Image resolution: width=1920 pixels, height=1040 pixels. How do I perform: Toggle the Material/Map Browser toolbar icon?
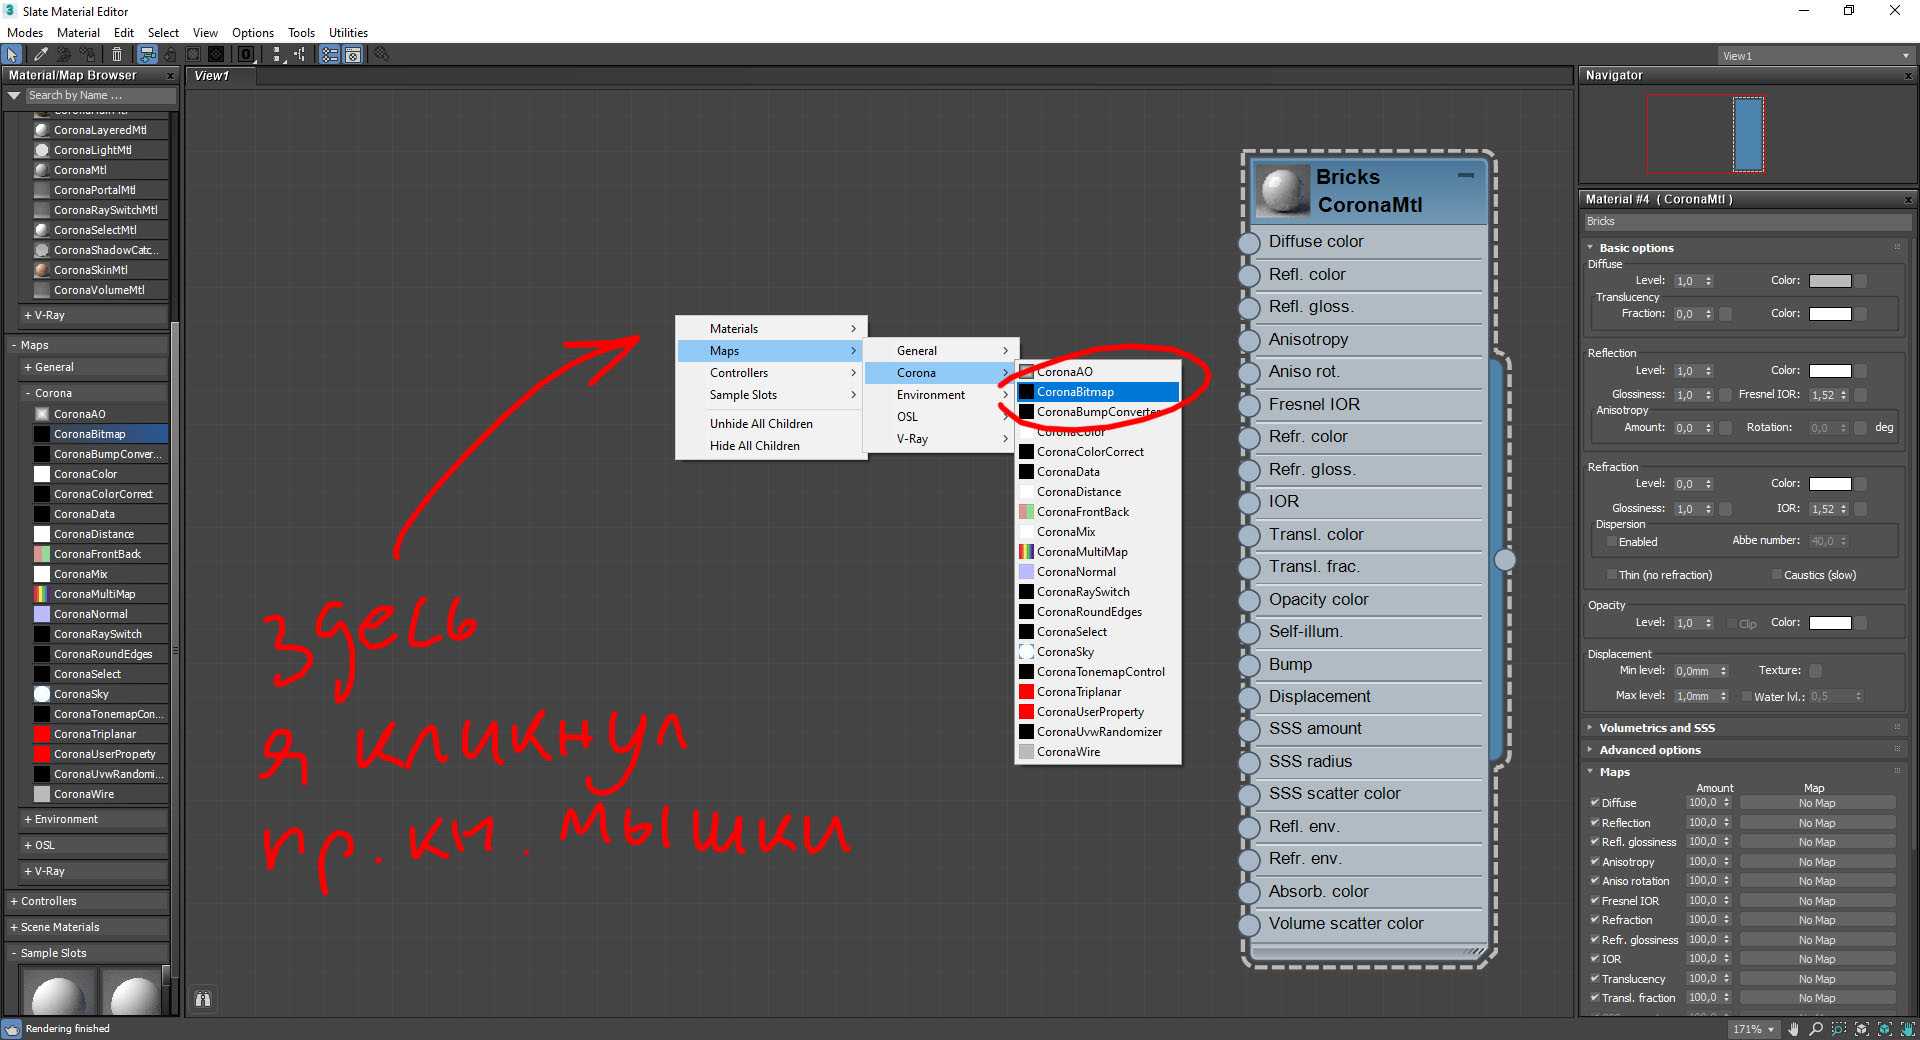(x=329, y=55)
